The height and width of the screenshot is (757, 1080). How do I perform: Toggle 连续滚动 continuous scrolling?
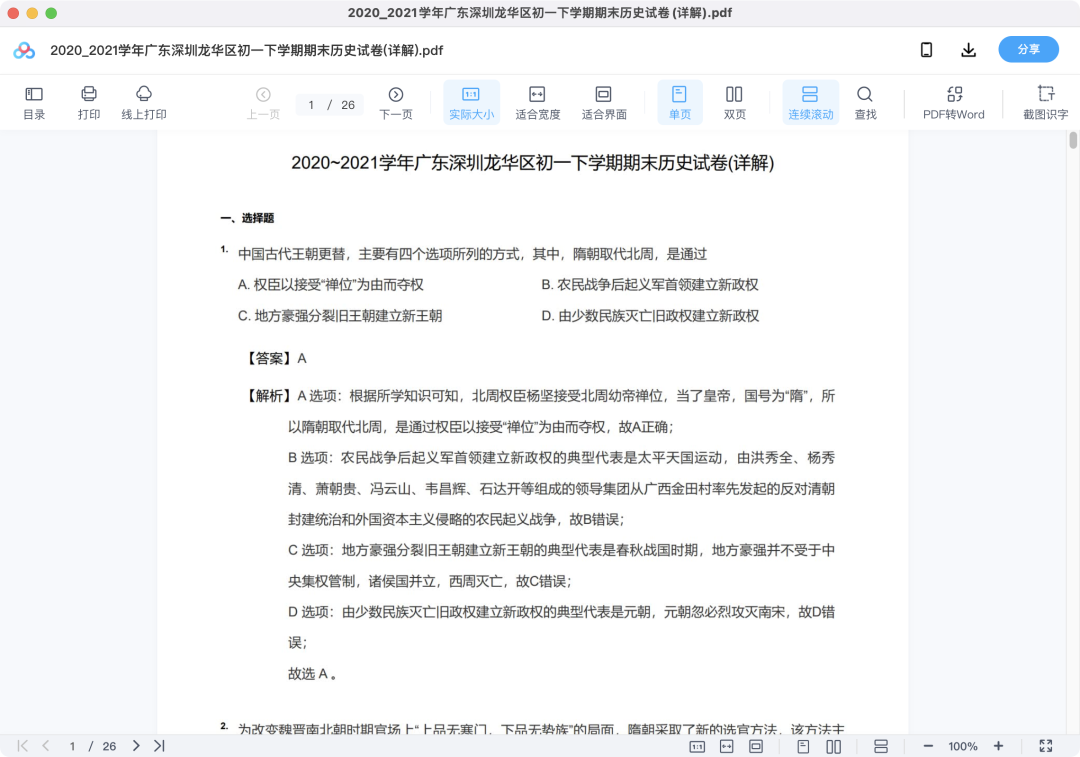[x=811, y=103]
